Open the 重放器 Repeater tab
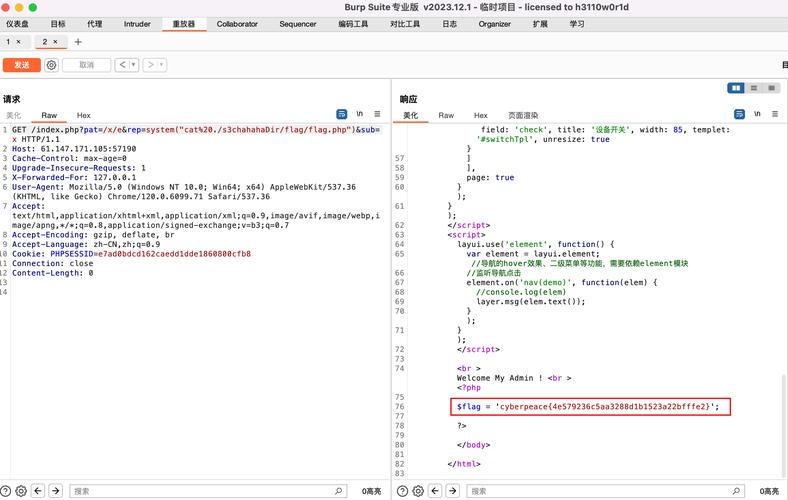Viewport: 788px width, 500px height. click(x=184, y=24)
